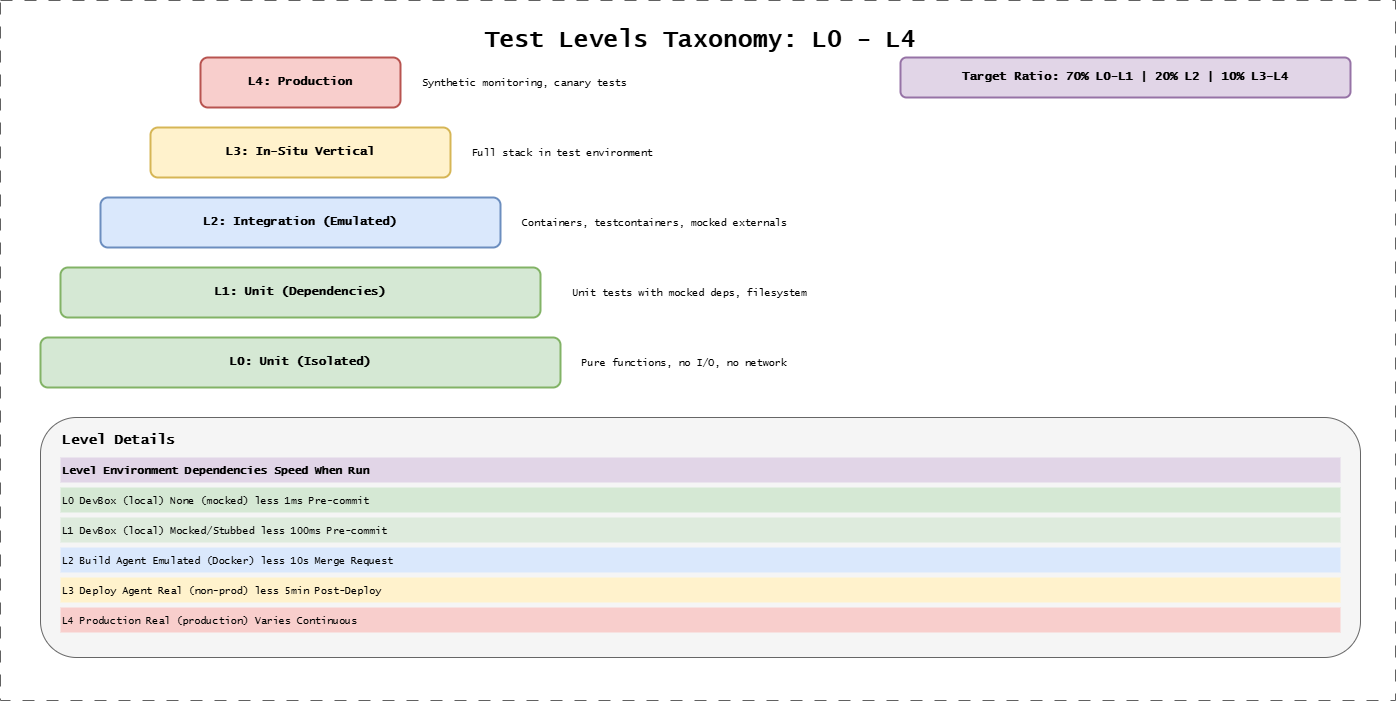
Task: Click the mocked deps filesystem annotation
Action: (689, 293)
